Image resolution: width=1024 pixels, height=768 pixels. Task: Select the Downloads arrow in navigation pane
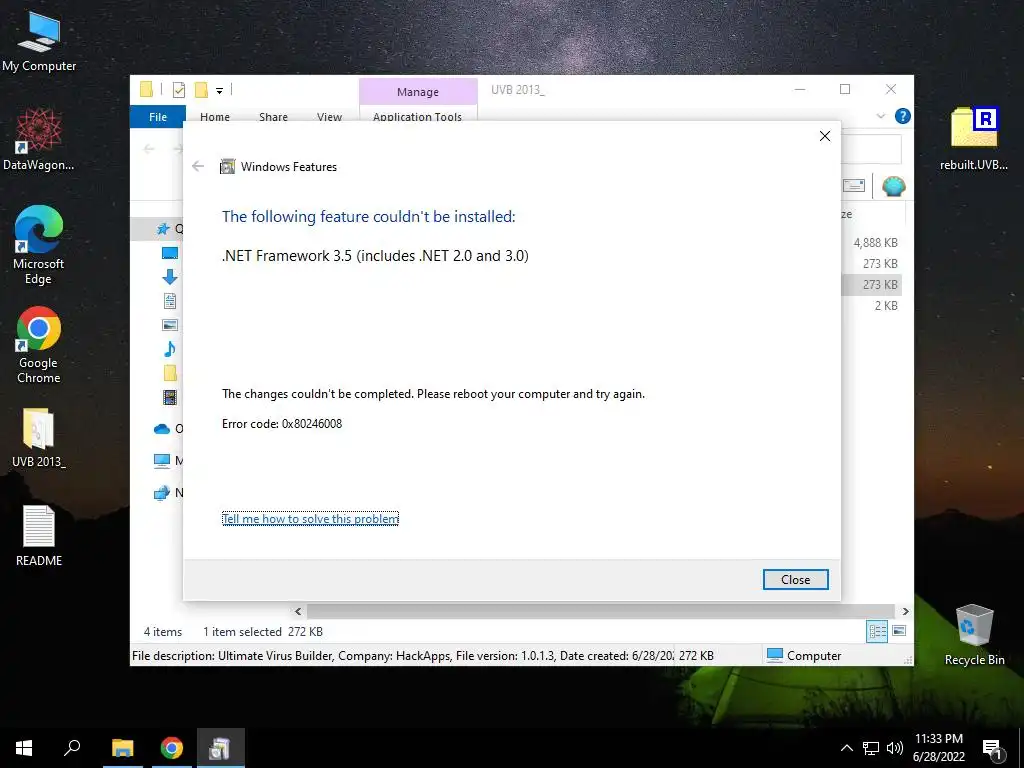[170, 277]
